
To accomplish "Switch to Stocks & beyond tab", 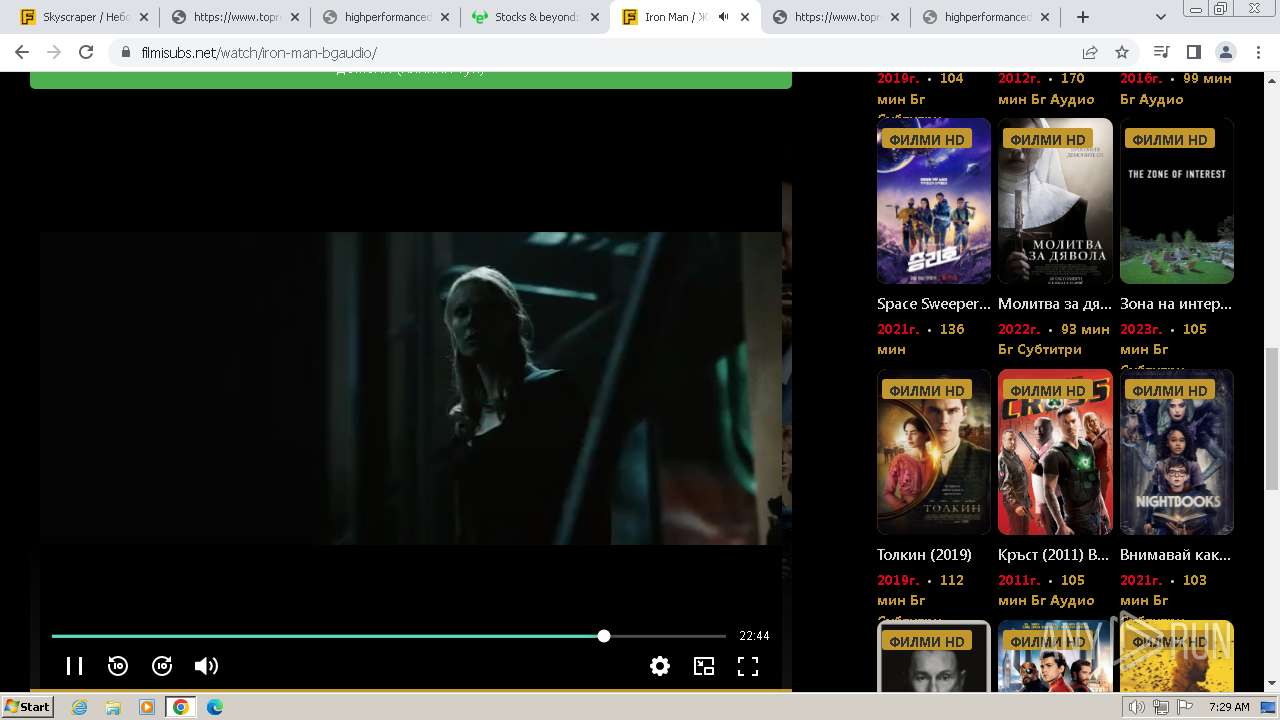I will [533, 17].
